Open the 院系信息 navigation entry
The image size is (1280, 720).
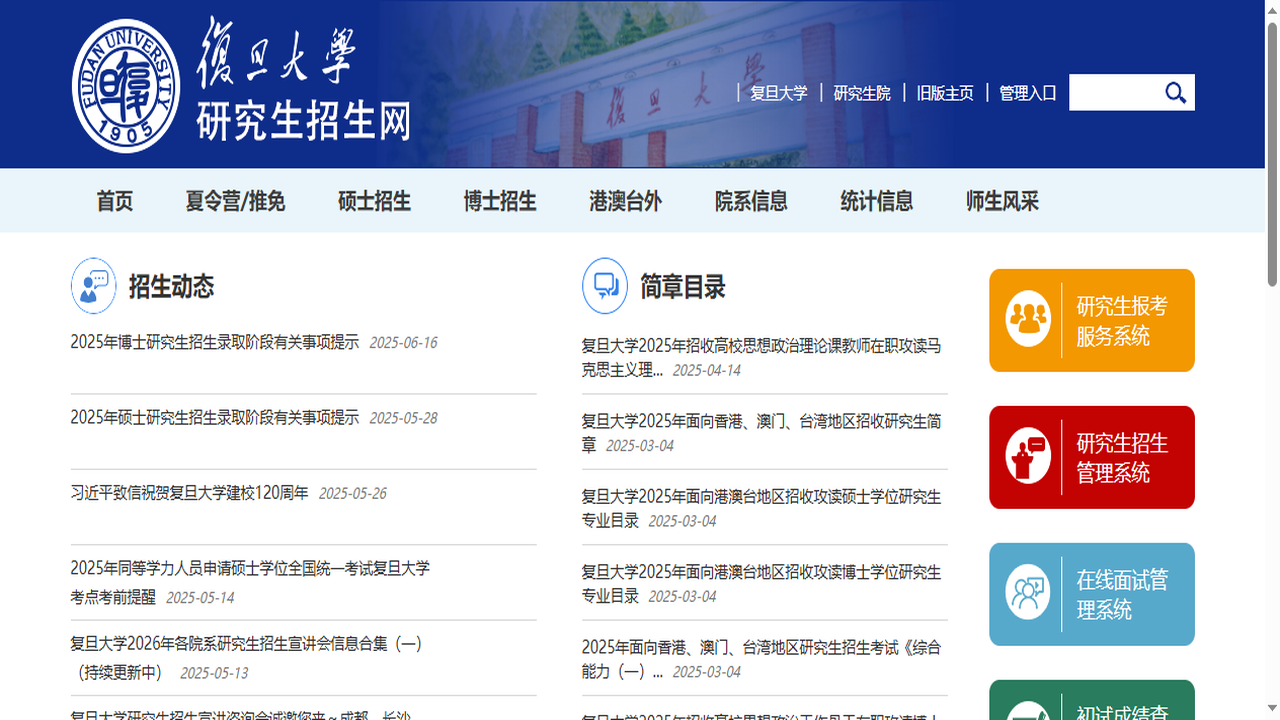tap(751, 201)
